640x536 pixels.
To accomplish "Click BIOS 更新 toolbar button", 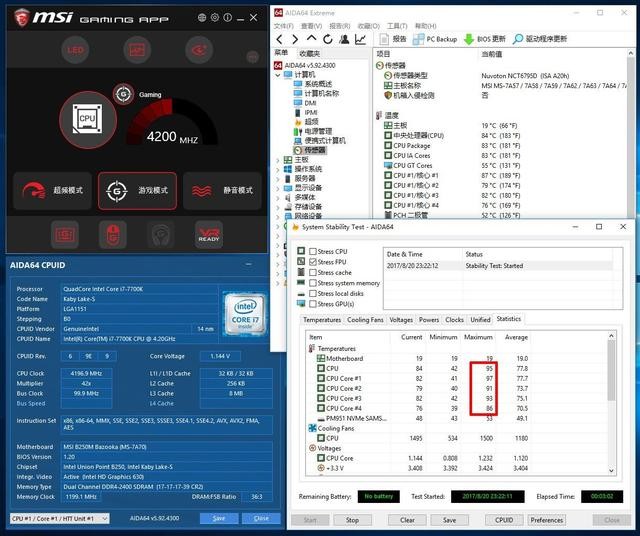I will click(485, 39).
